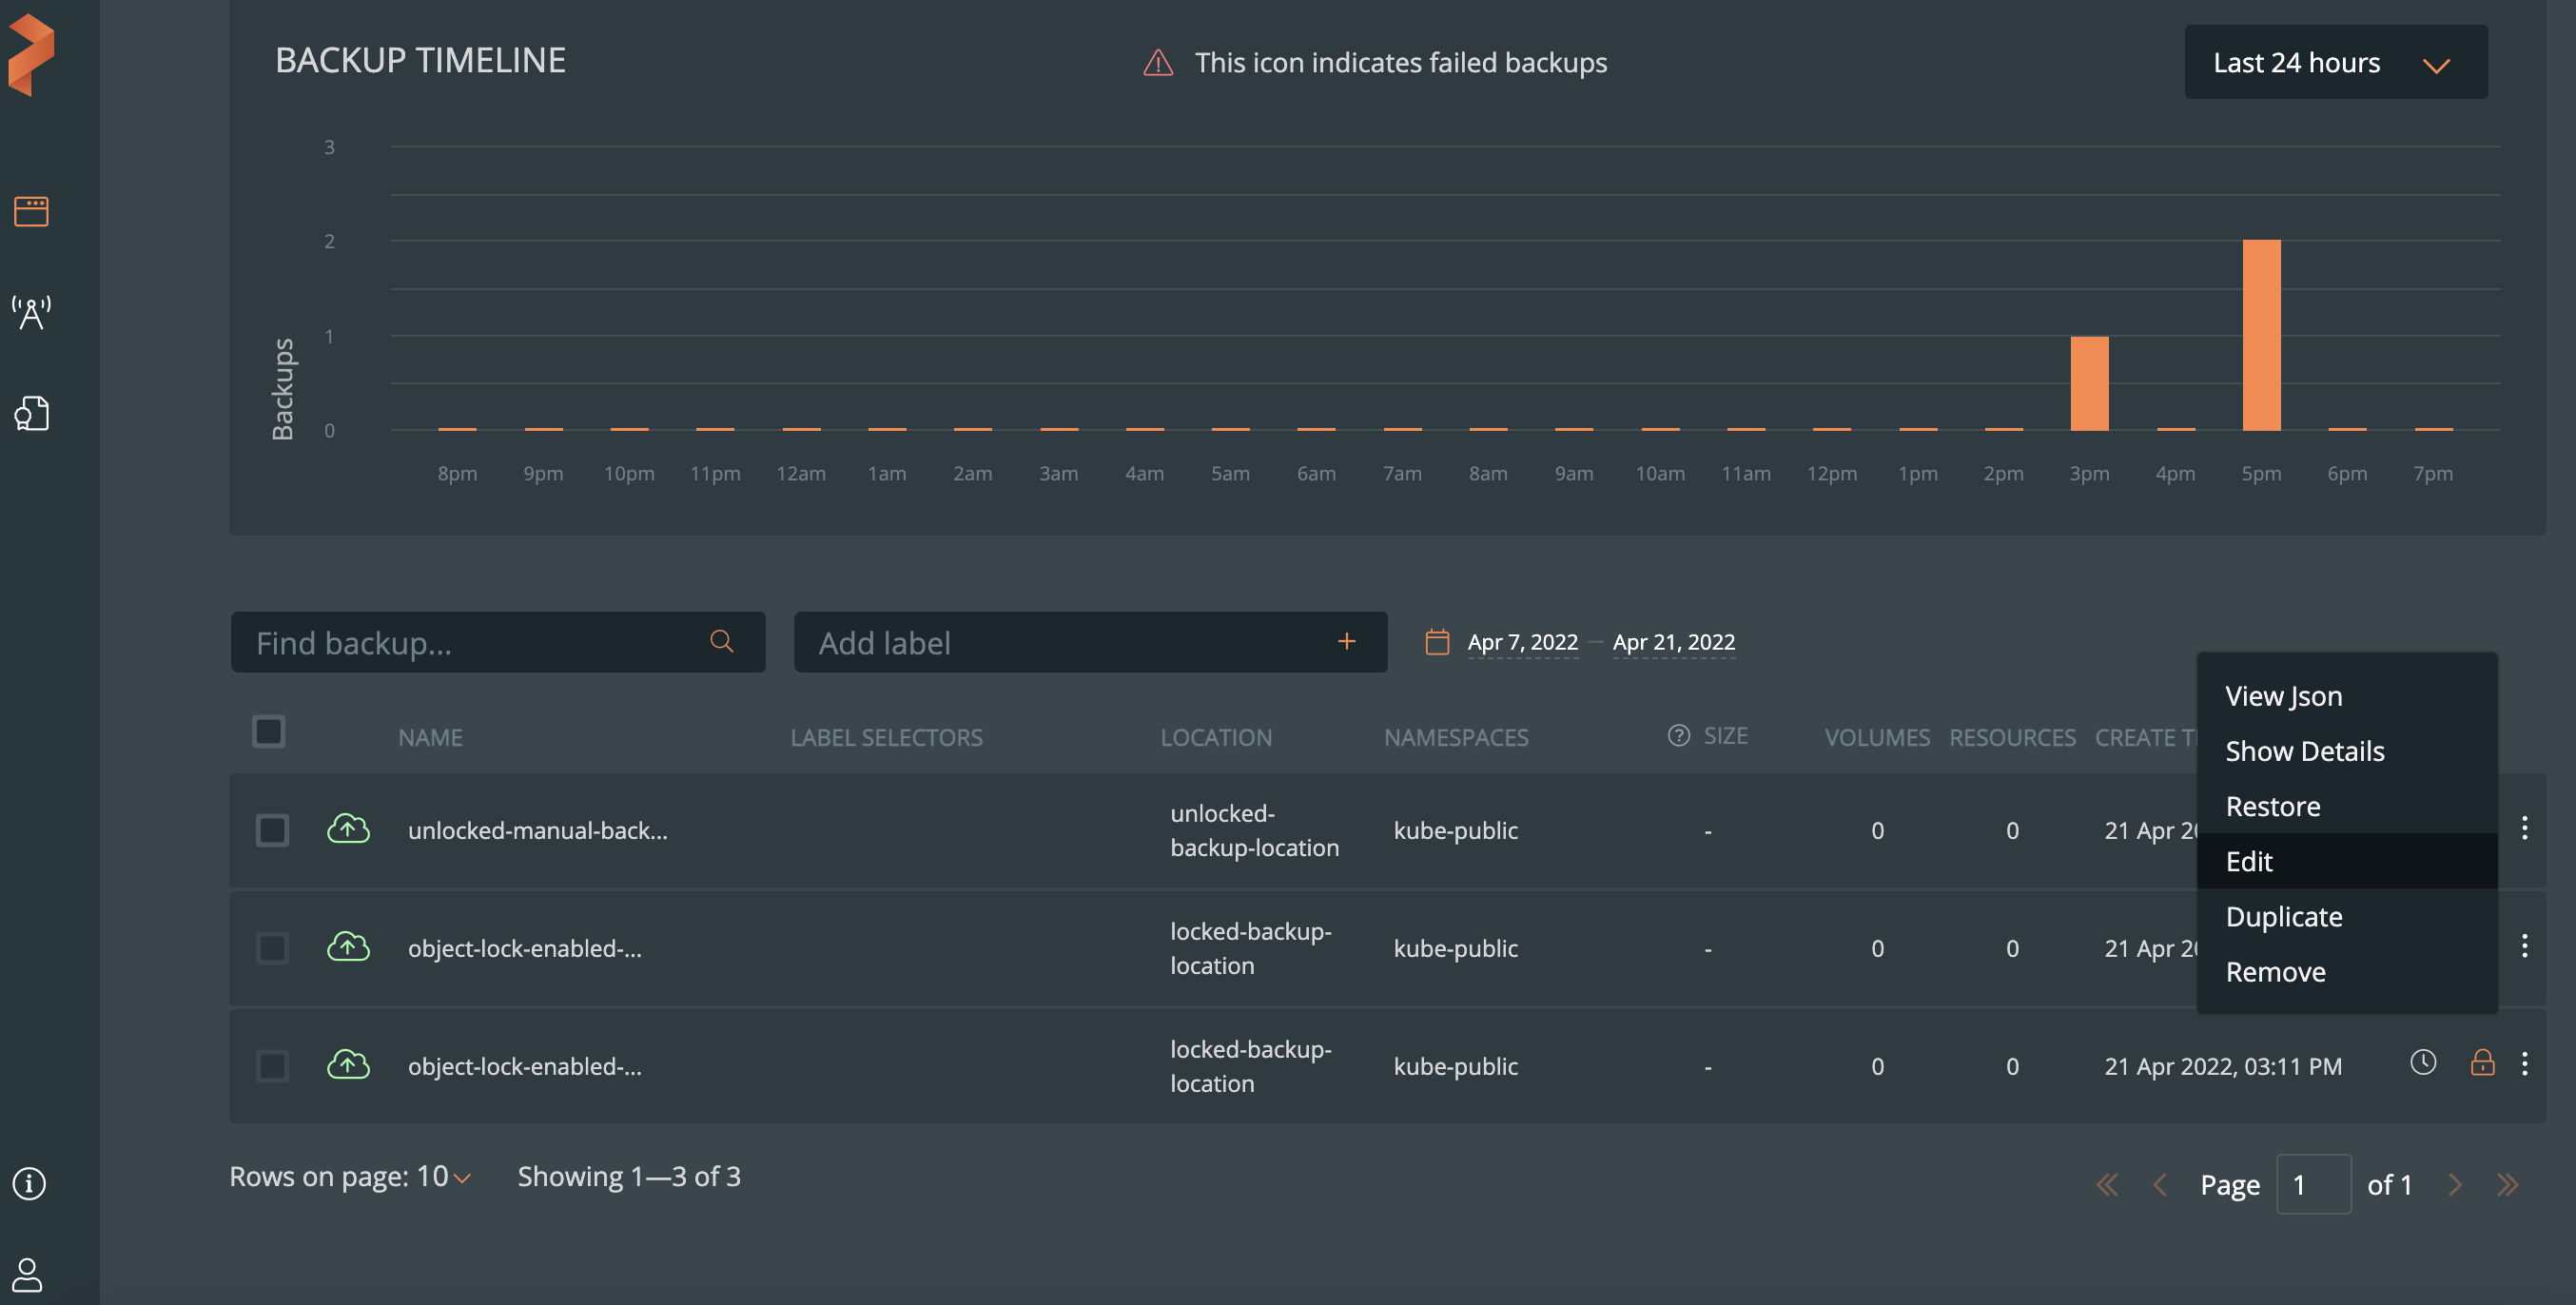Select Edit from the context menu
The height and width of the screenshot is (1305, 2576).
[2249, 861]
